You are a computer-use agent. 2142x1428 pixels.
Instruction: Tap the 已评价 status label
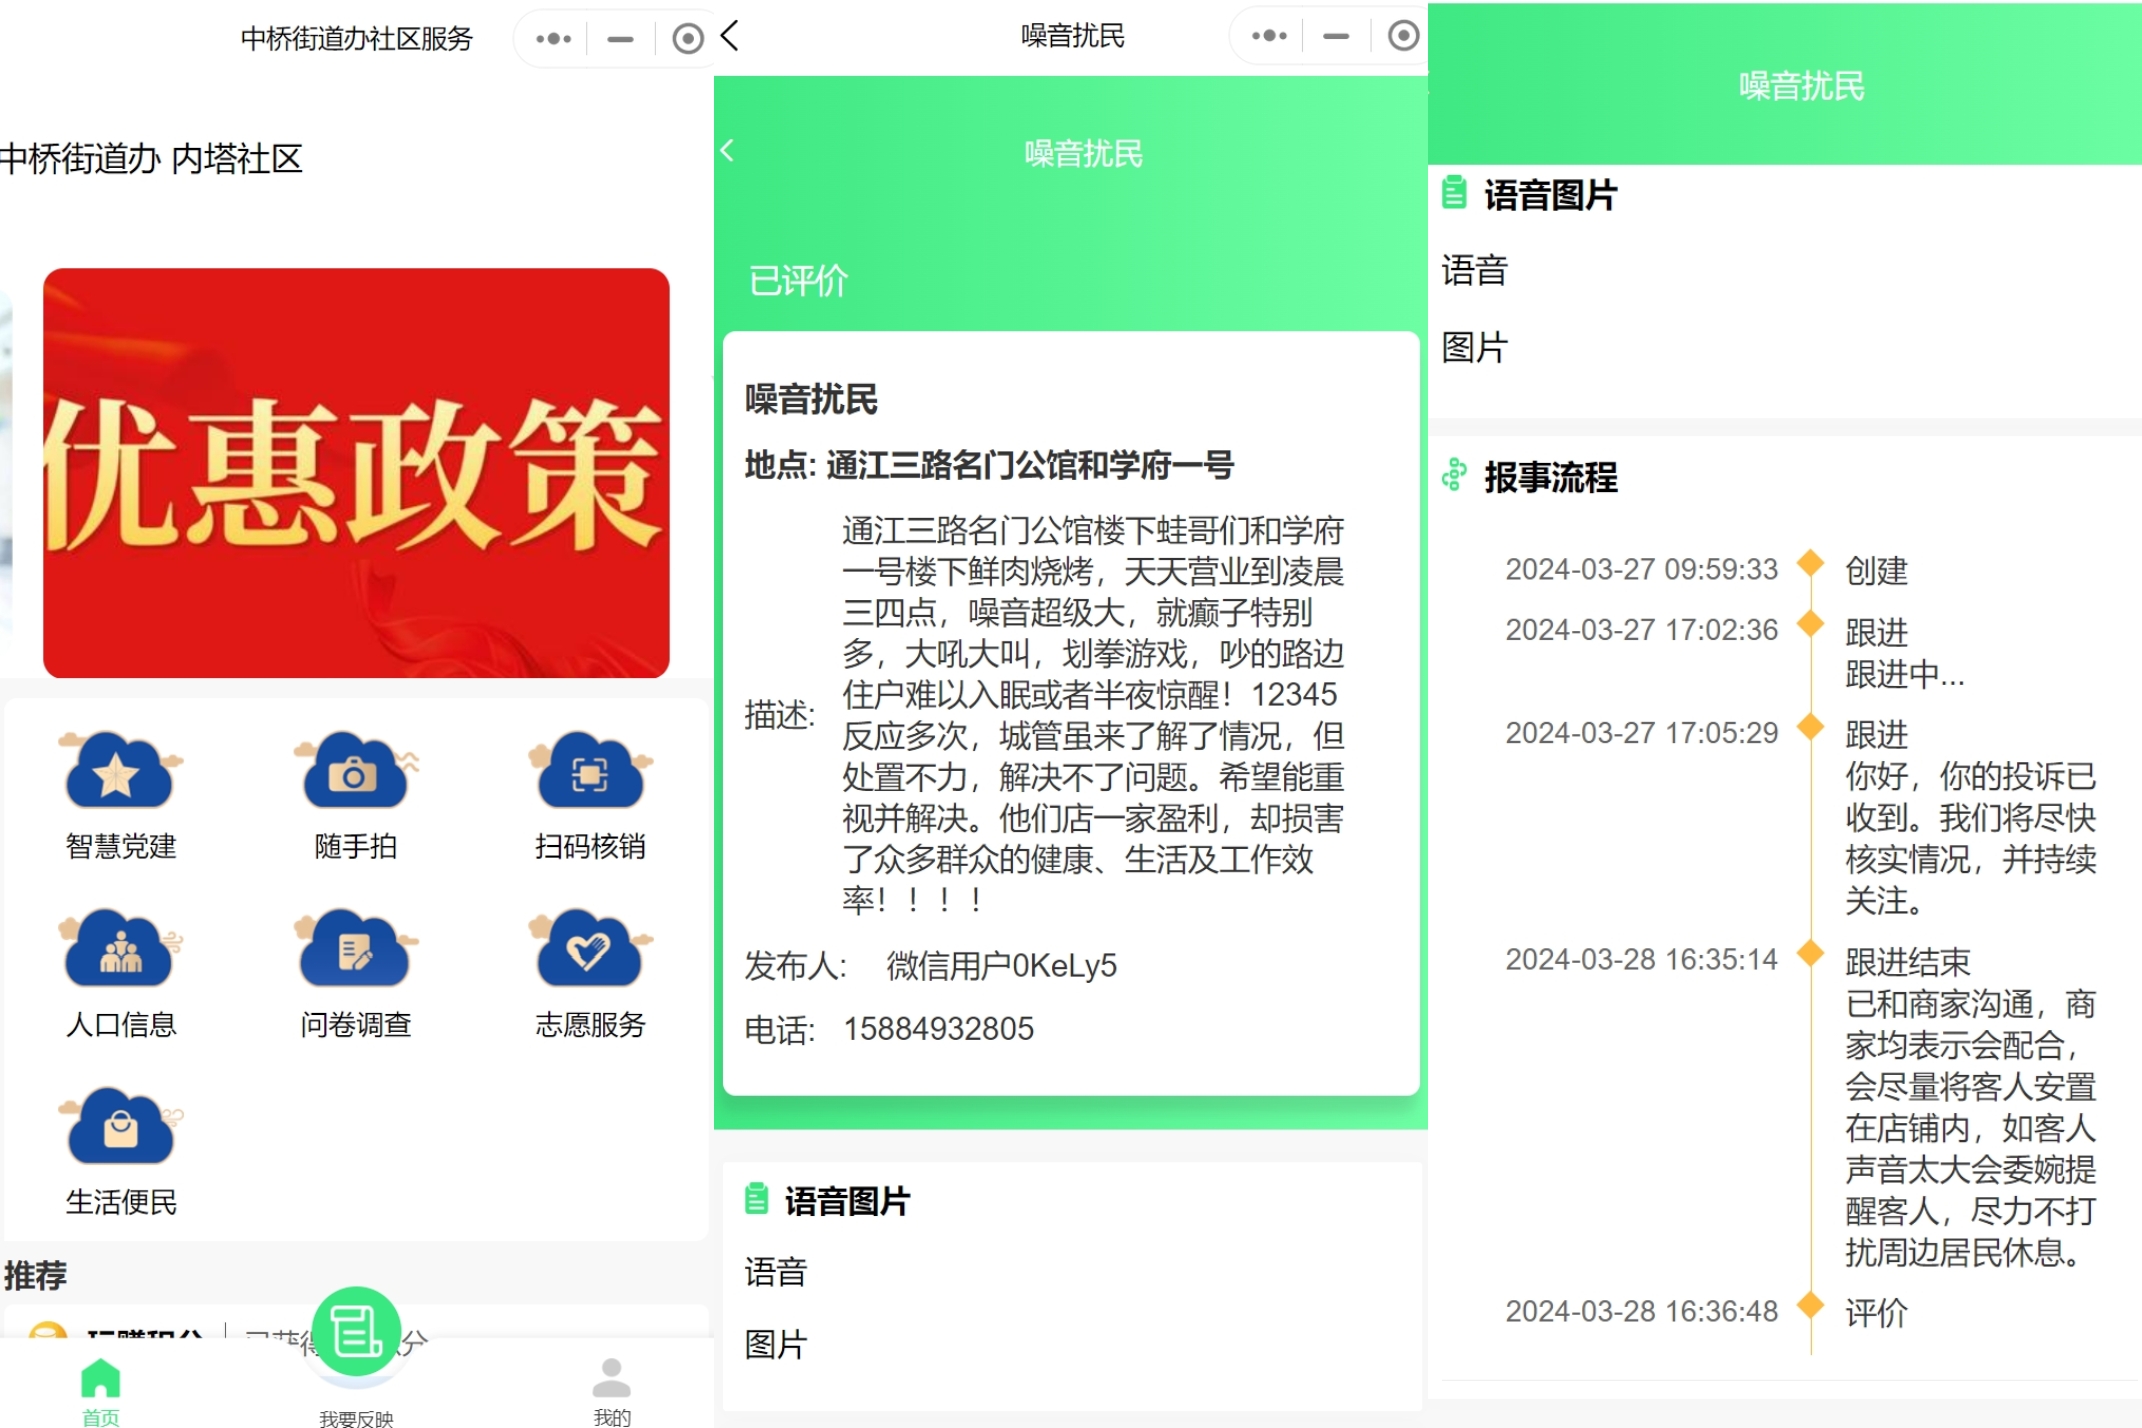coord(797,282)
